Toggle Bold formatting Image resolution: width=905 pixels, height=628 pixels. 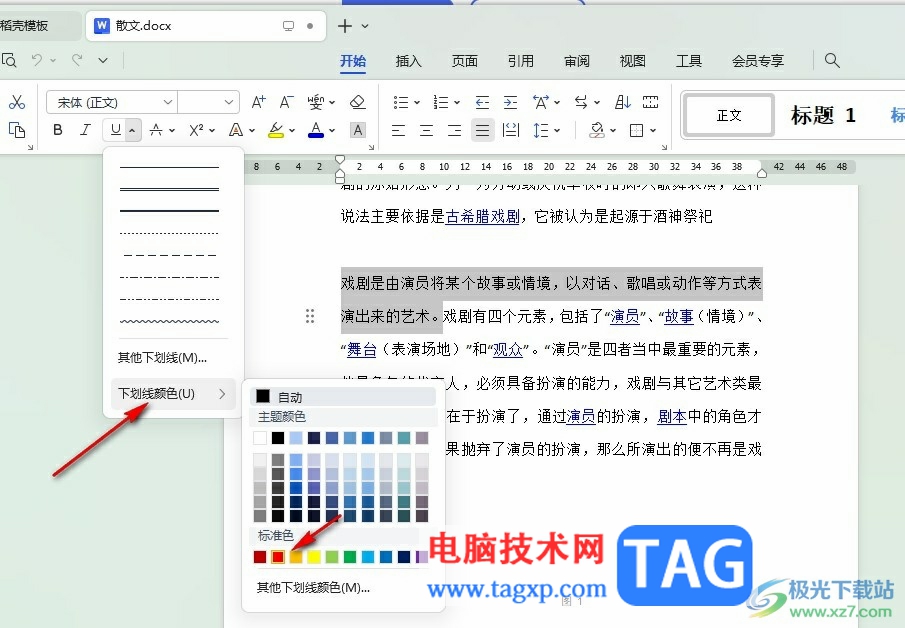click(58, 130)
